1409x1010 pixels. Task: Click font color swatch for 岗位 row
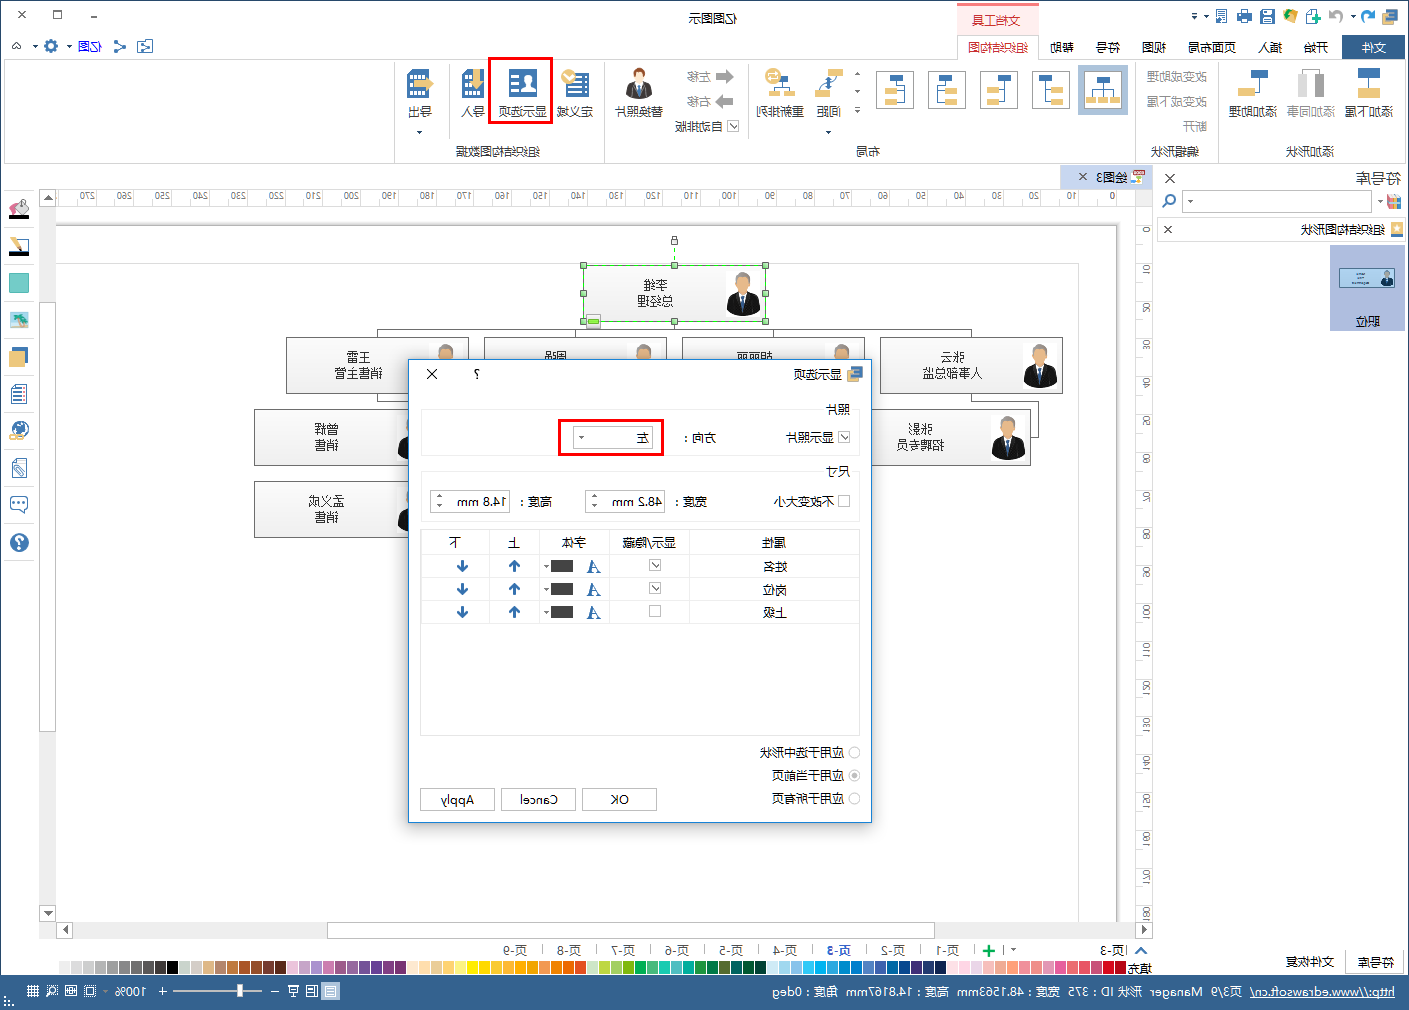tap(563, 589)
